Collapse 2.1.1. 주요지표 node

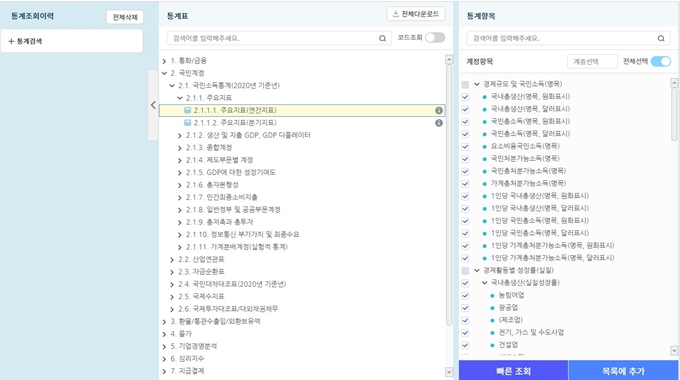(180, 98)
